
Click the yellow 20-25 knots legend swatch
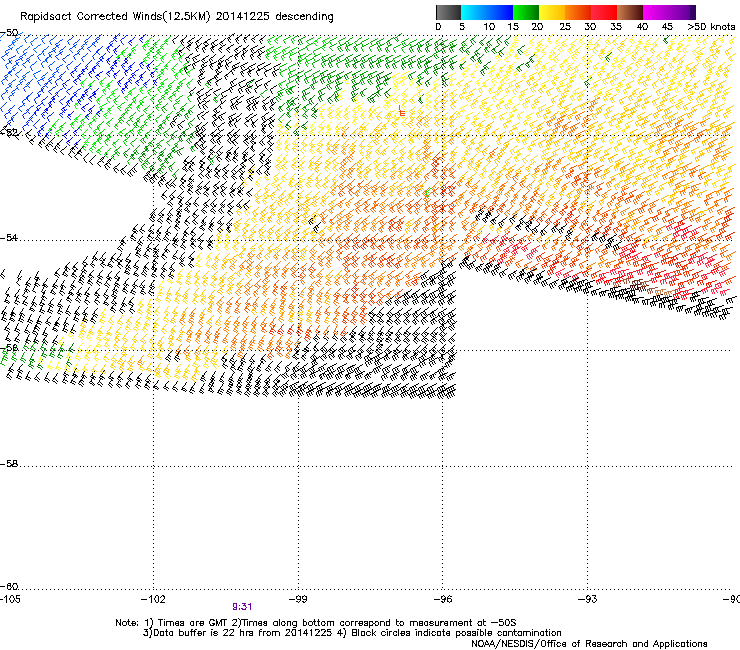552,12
